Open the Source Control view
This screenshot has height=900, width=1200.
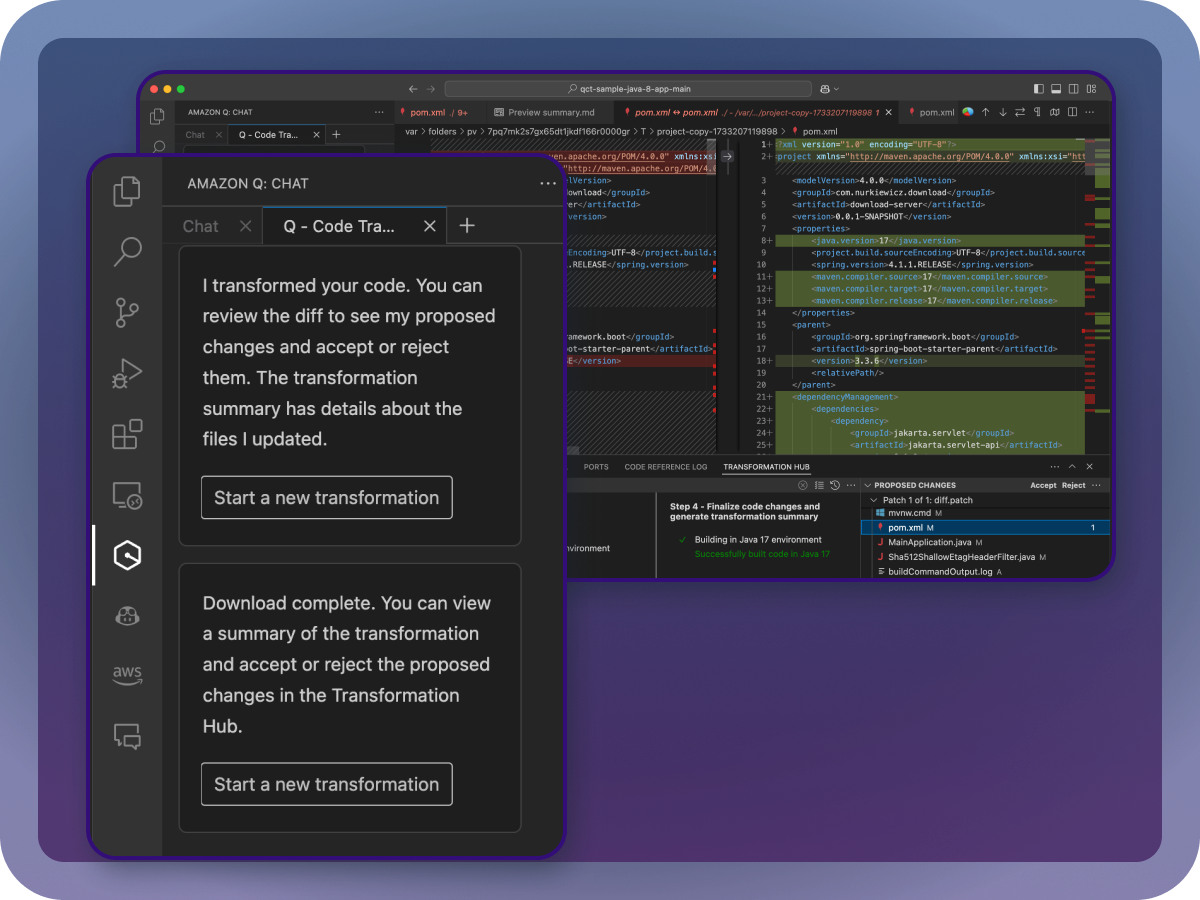tap(126, 313)
